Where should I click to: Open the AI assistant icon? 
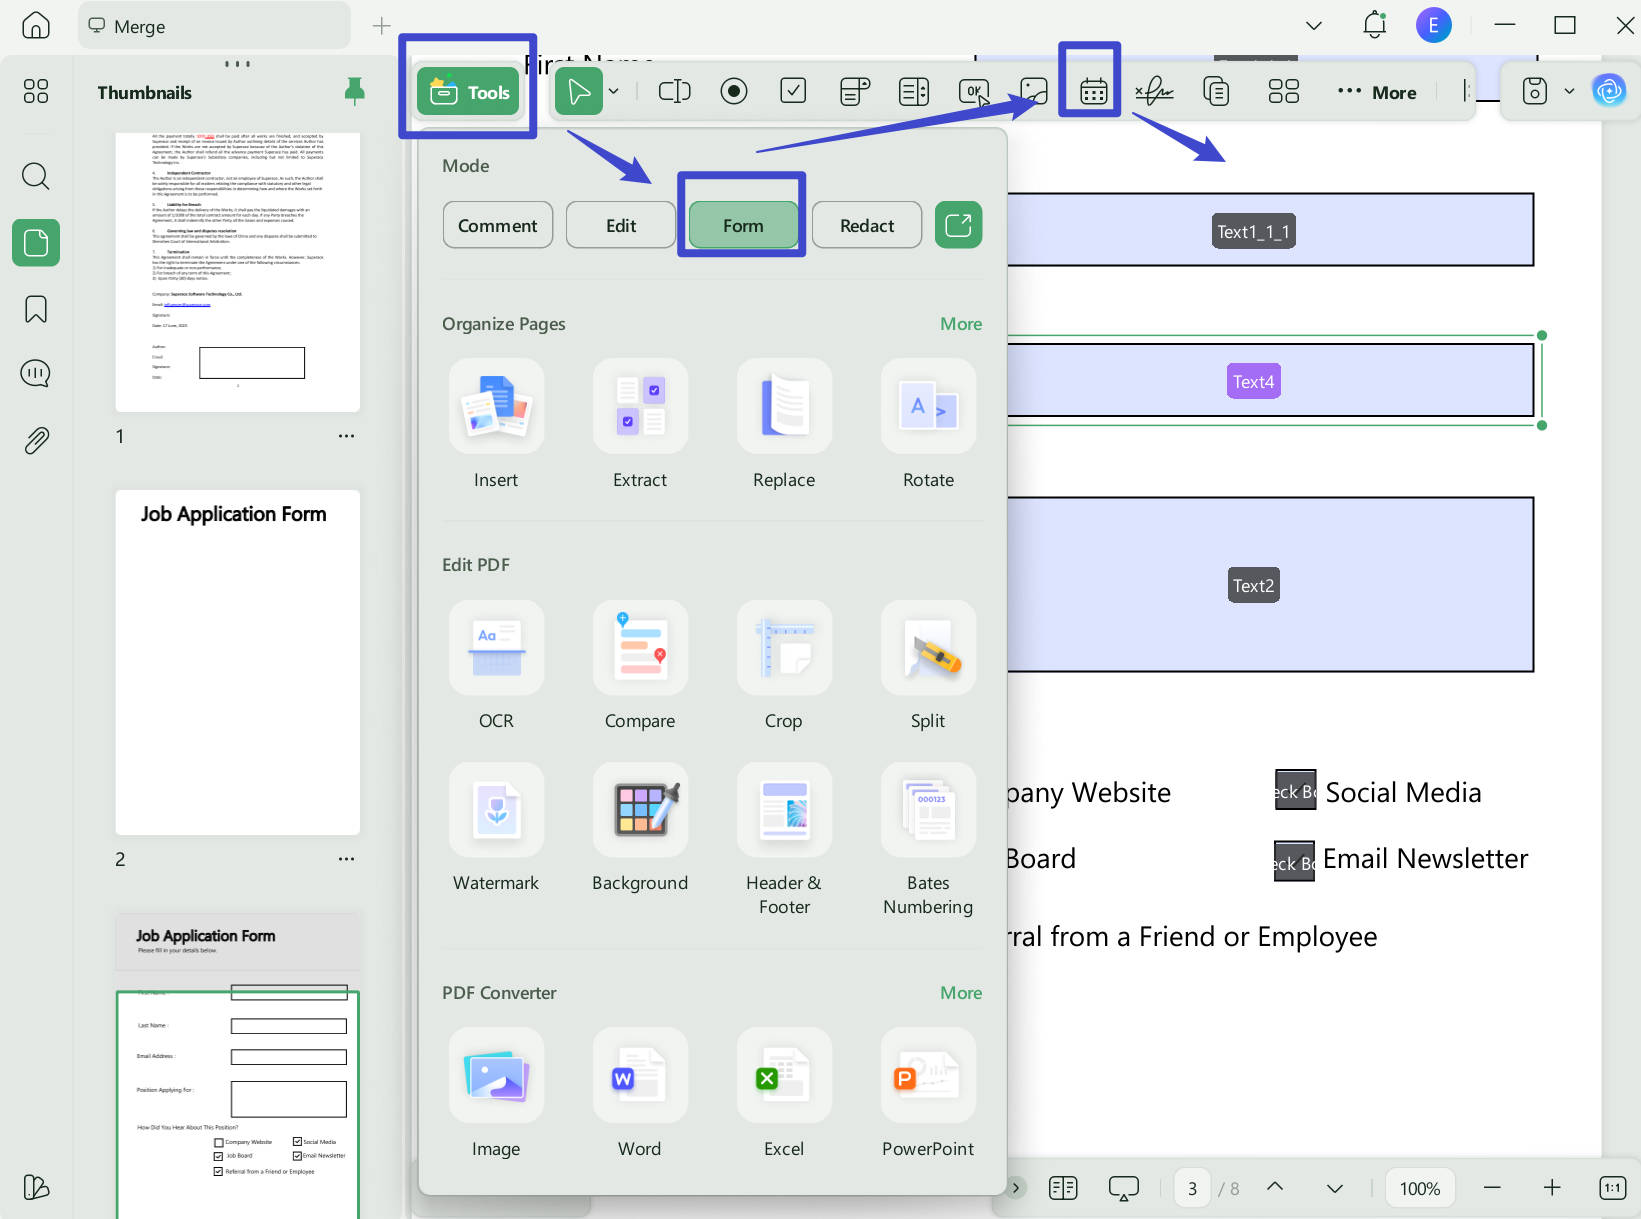click(1609, 92)
